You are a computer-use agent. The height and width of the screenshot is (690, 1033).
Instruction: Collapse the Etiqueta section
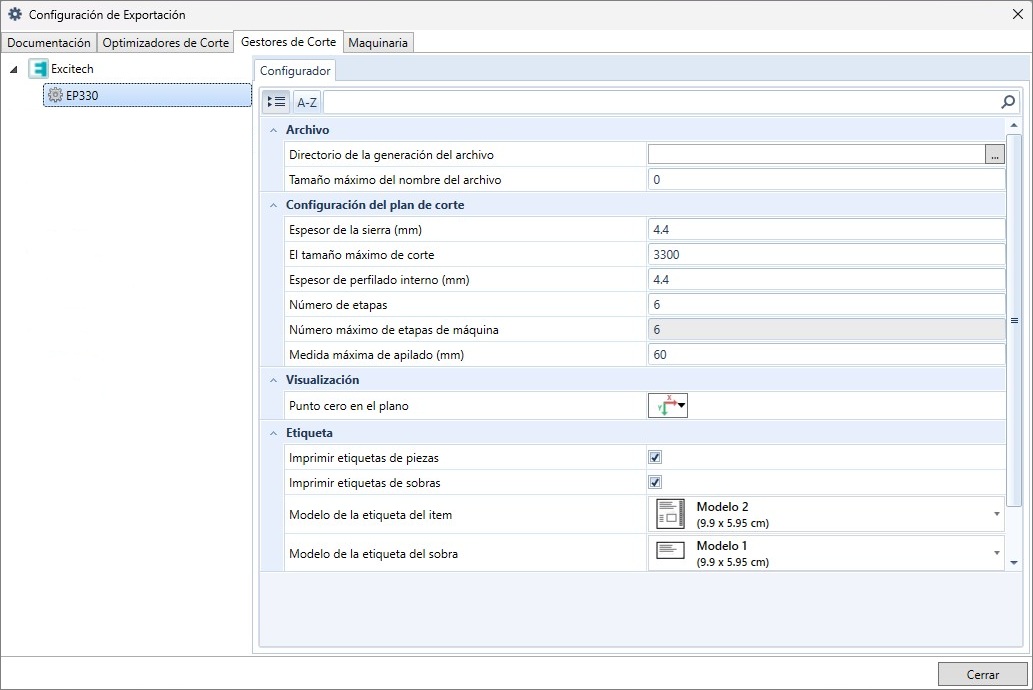click(x=273, y=434)
